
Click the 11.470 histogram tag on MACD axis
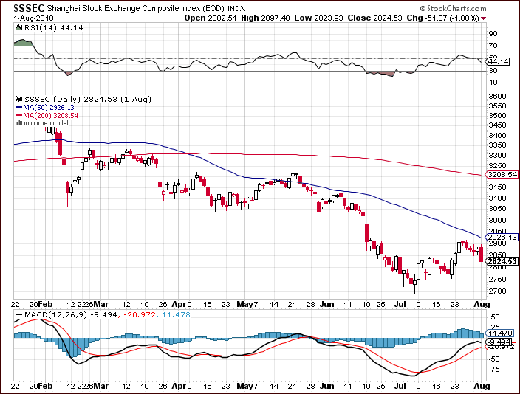tap(499, 333)
